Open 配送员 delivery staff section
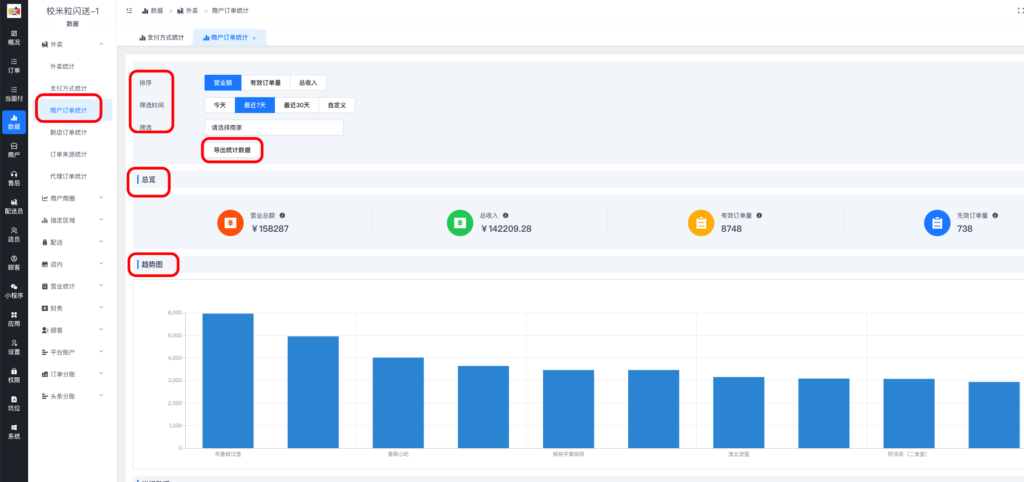This screenshot has height=482, width=1024. tap(14, 206)
